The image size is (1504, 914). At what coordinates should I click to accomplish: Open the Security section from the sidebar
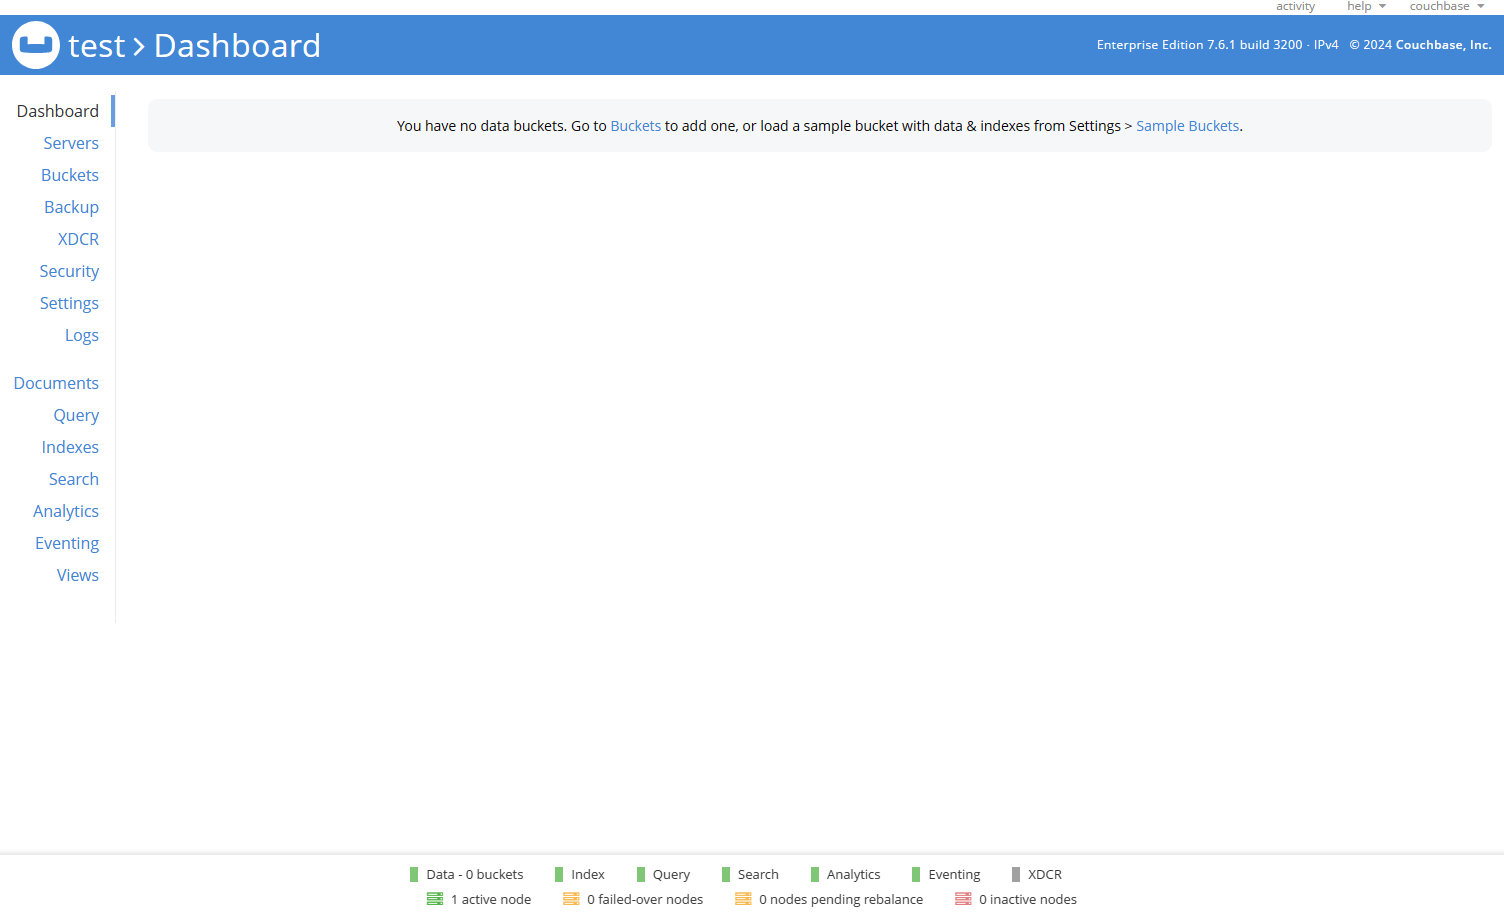[69, 270]
